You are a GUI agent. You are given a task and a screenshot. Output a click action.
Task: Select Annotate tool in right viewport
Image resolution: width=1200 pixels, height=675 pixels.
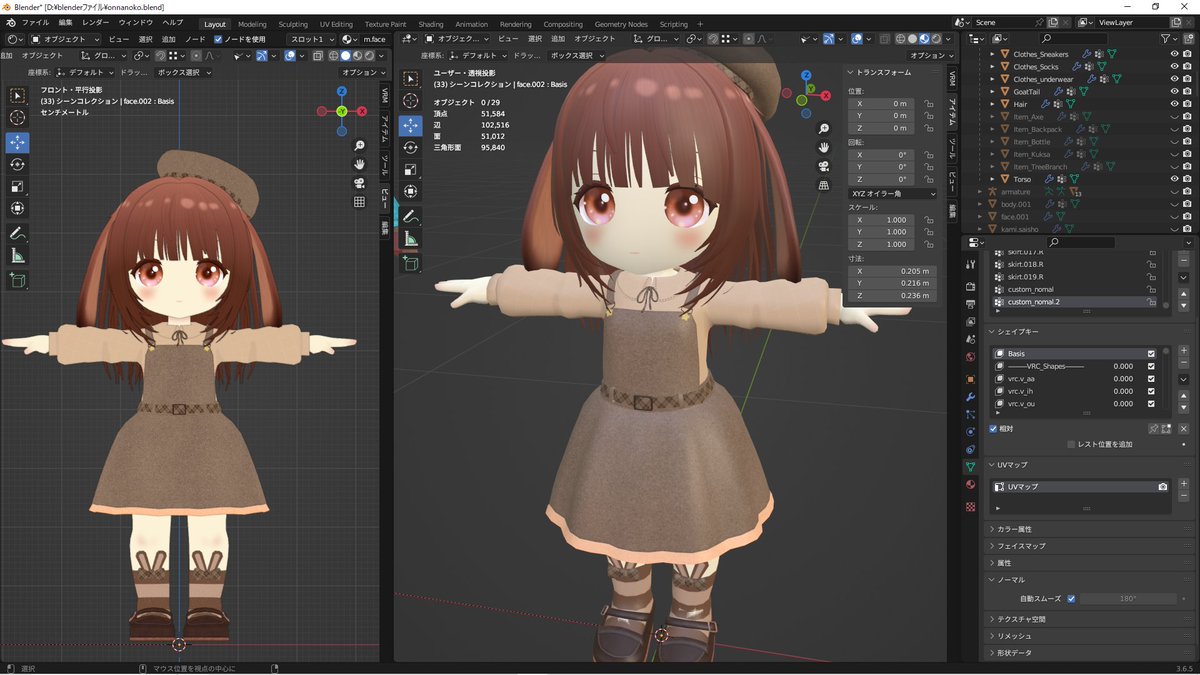[410, 216]
